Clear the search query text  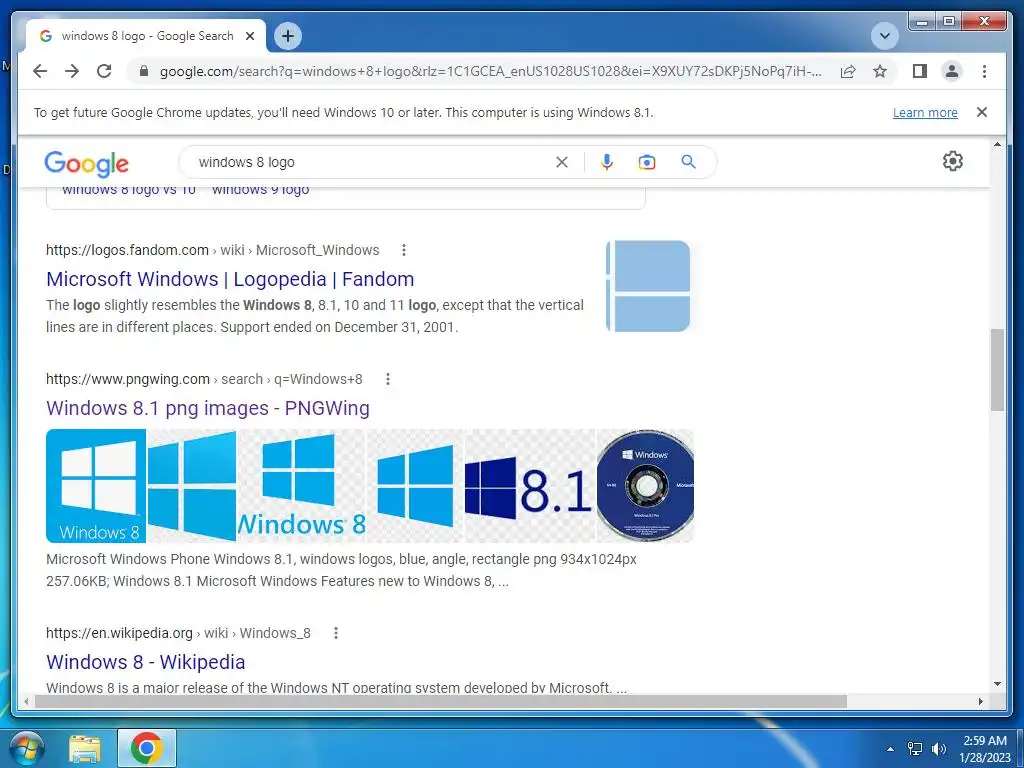pyautogui.click(x=562, y=162)
